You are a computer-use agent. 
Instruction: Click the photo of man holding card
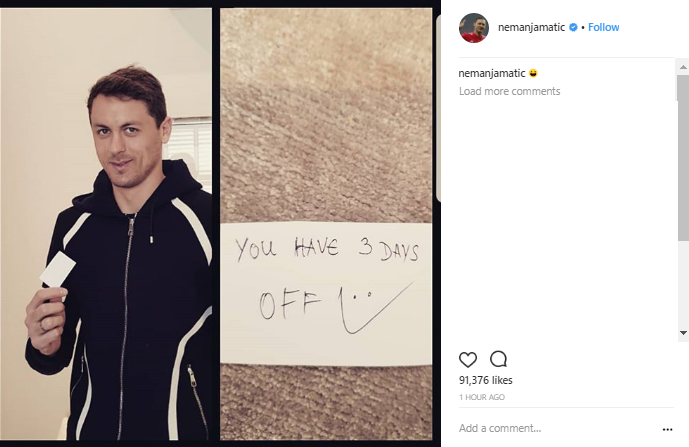pos(106,224)
